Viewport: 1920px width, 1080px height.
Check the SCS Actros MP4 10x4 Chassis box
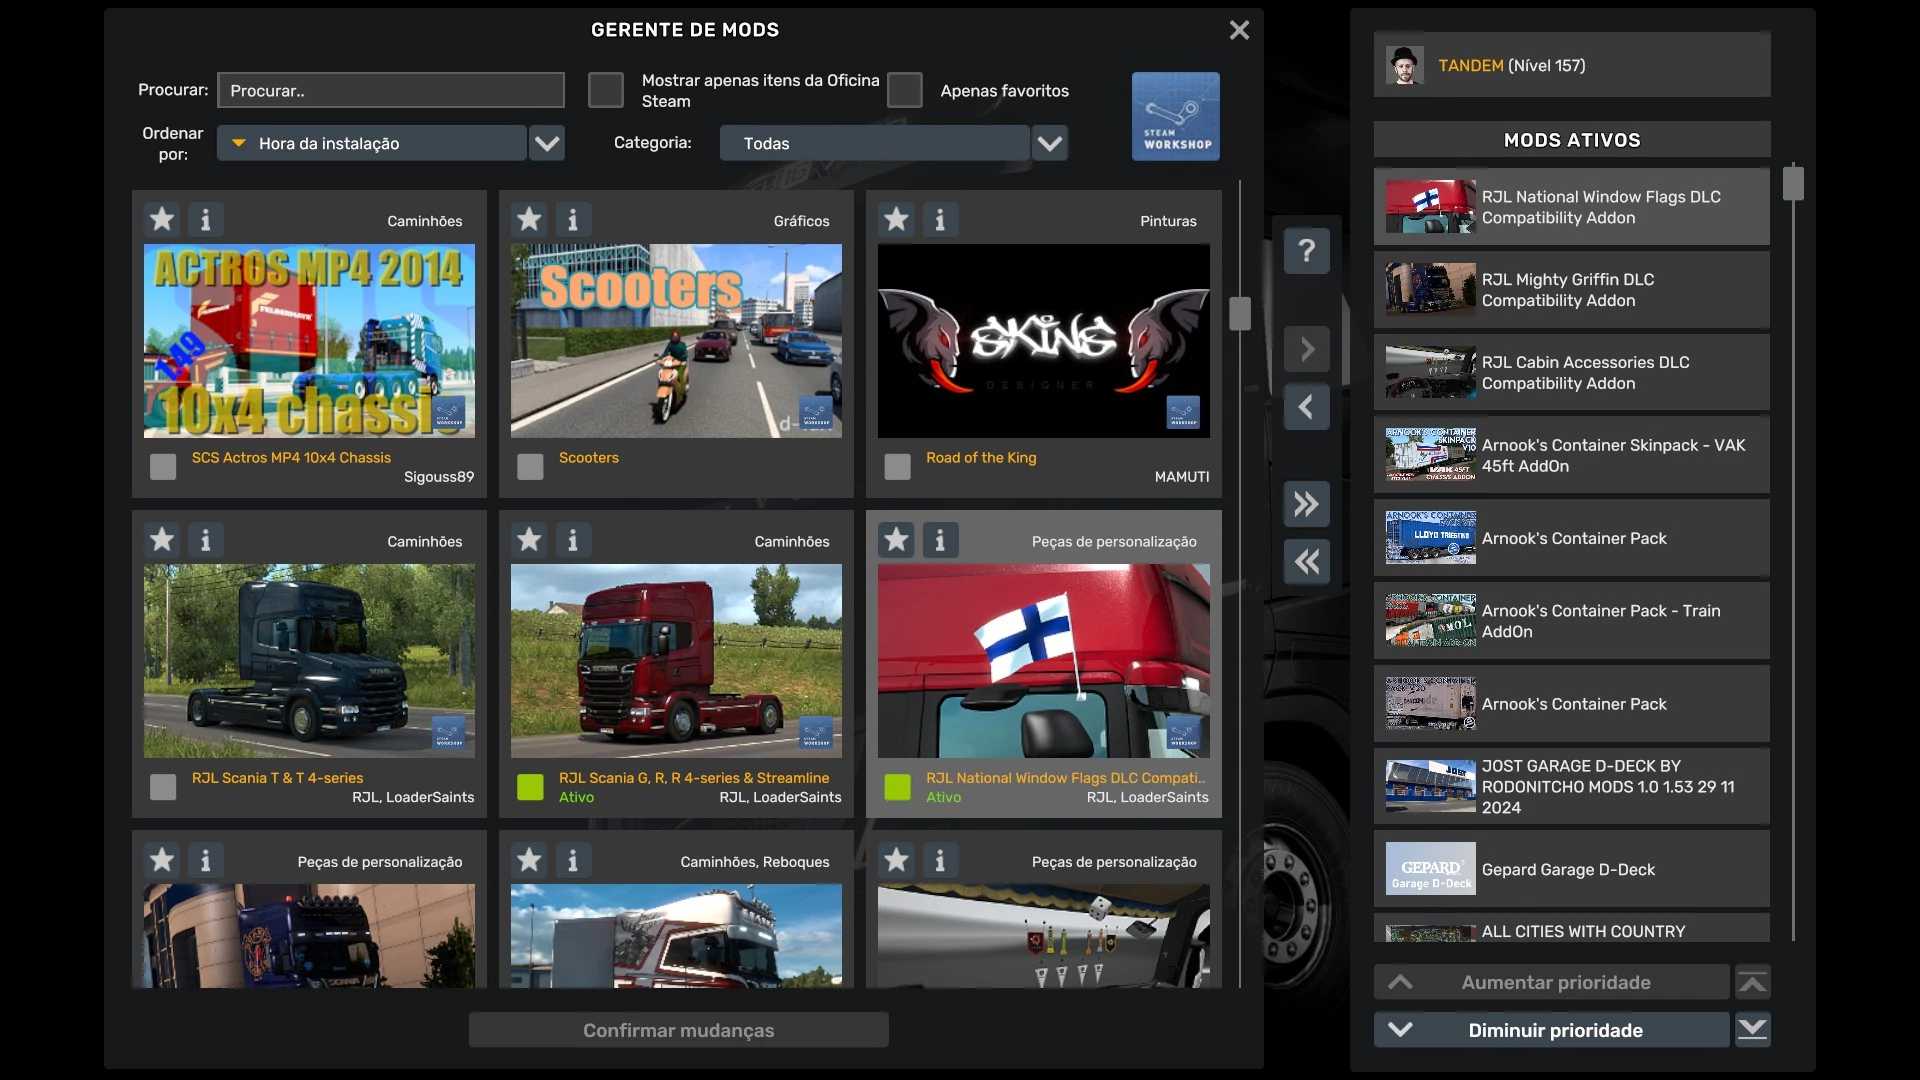[163, 467]
